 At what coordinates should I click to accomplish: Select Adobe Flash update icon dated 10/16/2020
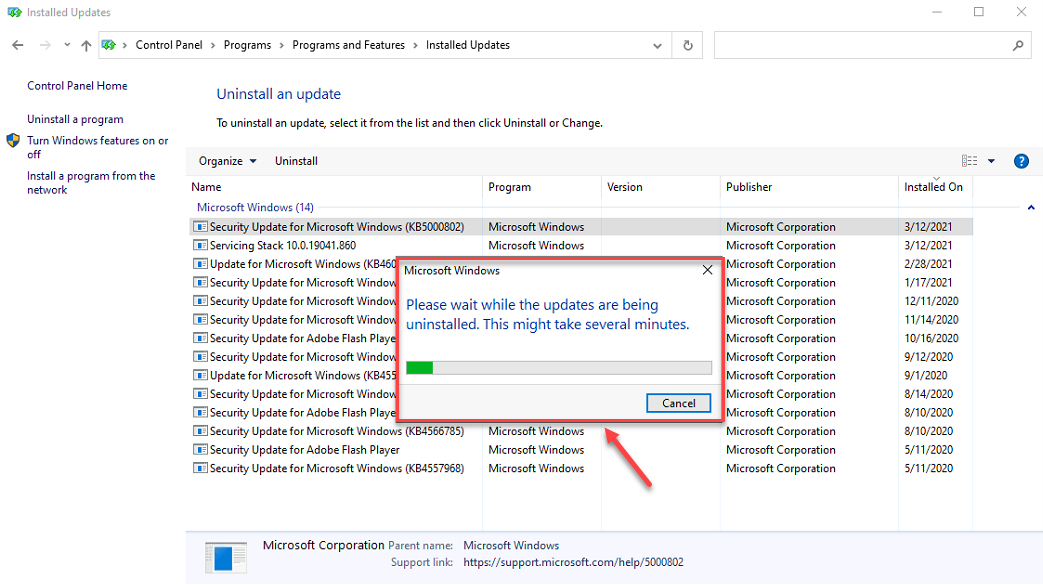(x=200, y=339)
